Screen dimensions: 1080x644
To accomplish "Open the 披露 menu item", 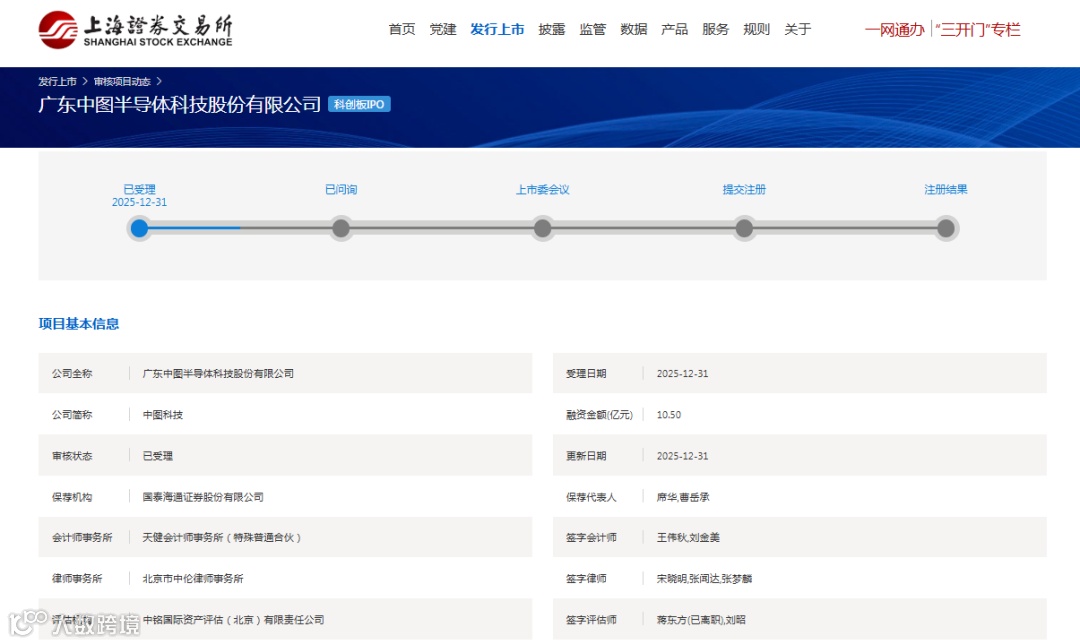I will (552, 29).
